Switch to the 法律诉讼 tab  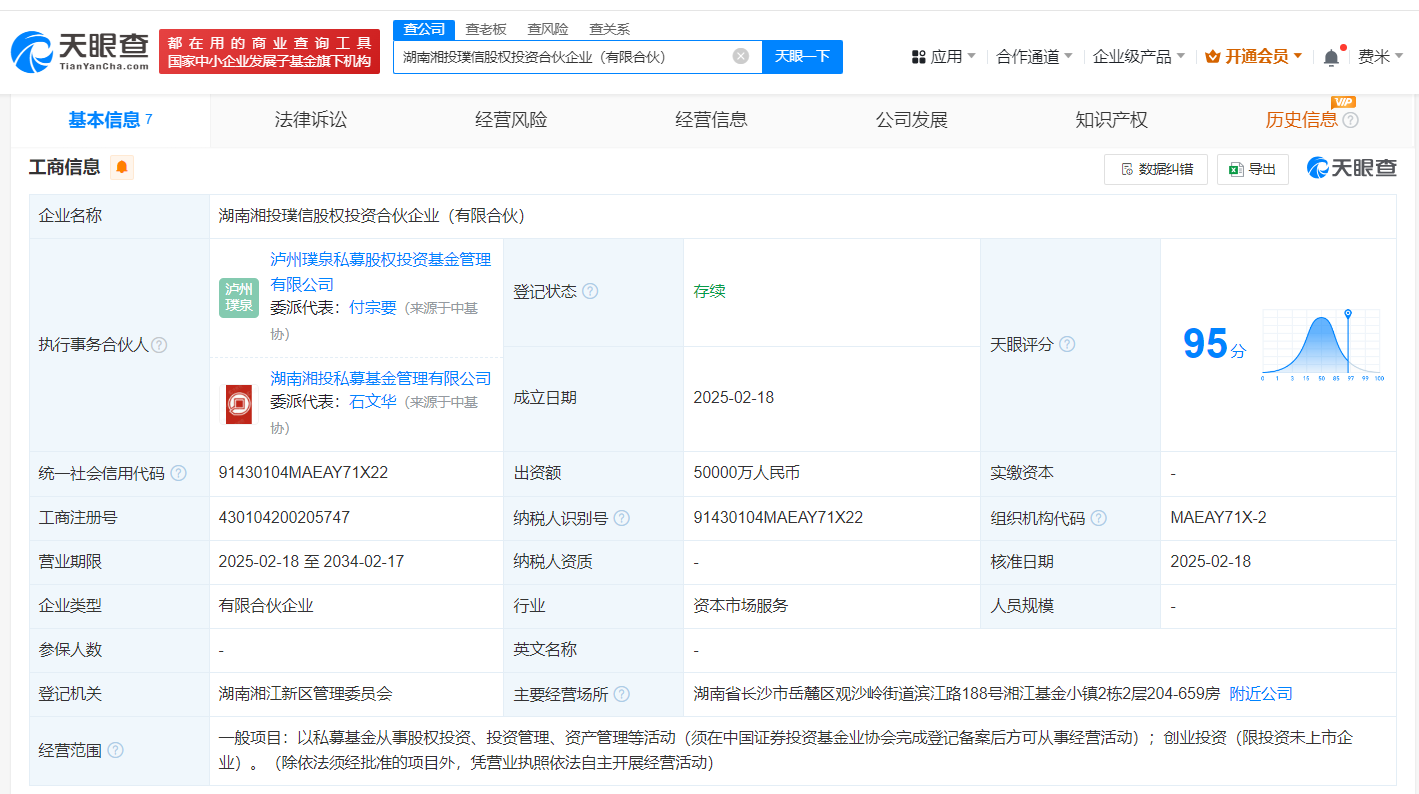pyautogui.click(x=311, y=120)
